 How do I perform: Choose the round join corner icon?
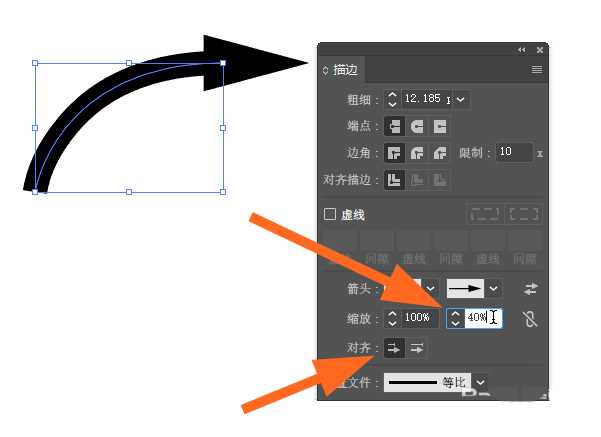tap(417, 153)
